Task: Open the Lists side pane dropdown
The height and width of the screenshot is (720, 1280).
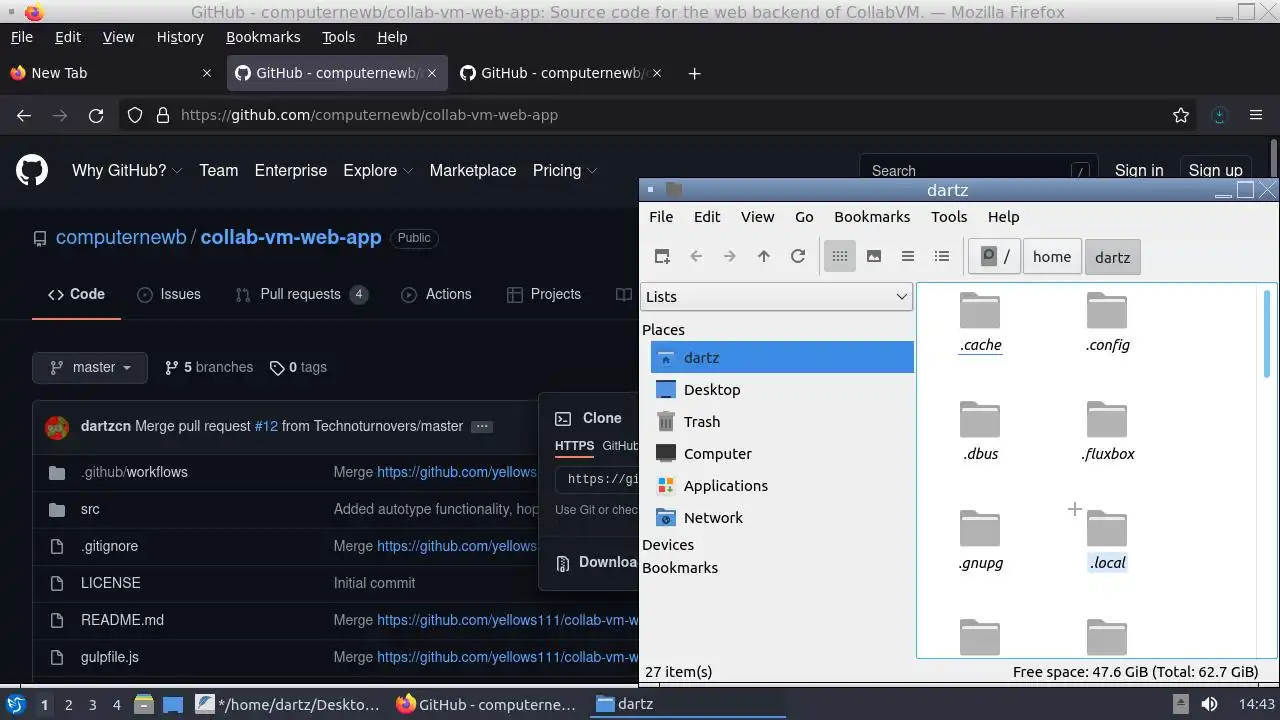Action: click(x=776, y=296)
